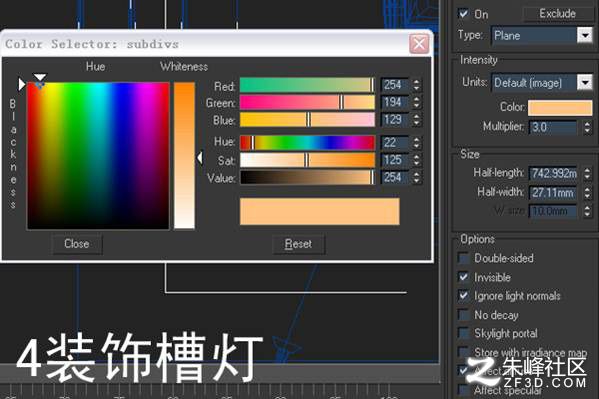Click the Sat slider bar
The image size is (599, 399).
pyautogui.click(x=307, y=160)
